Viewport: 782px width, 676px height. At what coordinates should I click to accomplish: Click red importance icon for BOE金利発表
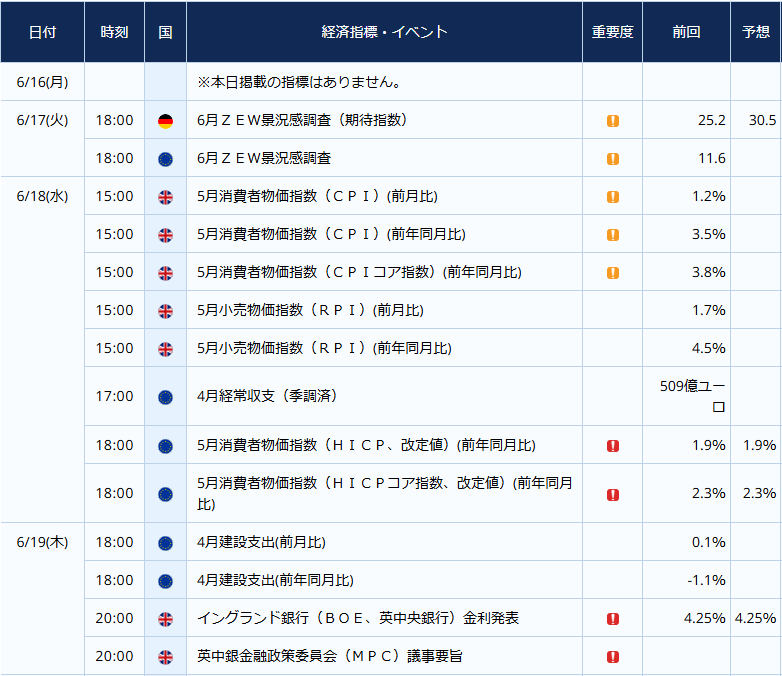[612, 619]
